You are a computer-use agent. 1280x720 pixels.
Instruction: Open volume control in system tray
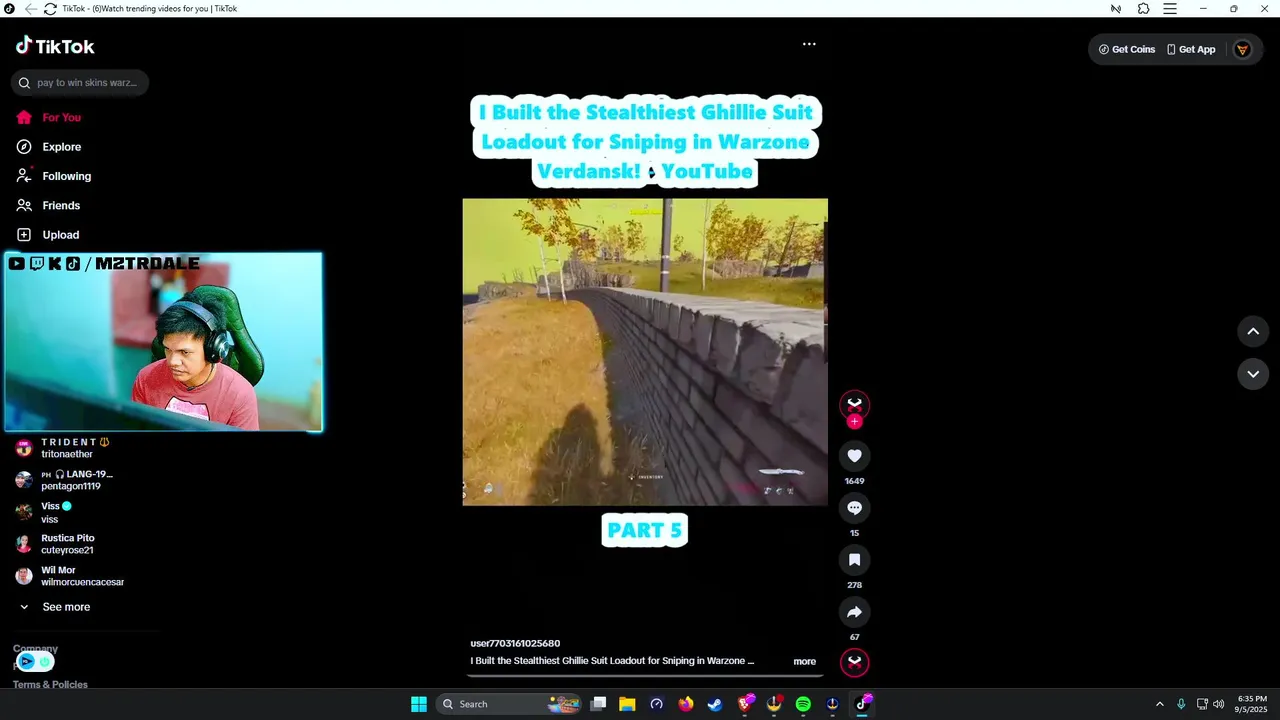(1218, 704)
